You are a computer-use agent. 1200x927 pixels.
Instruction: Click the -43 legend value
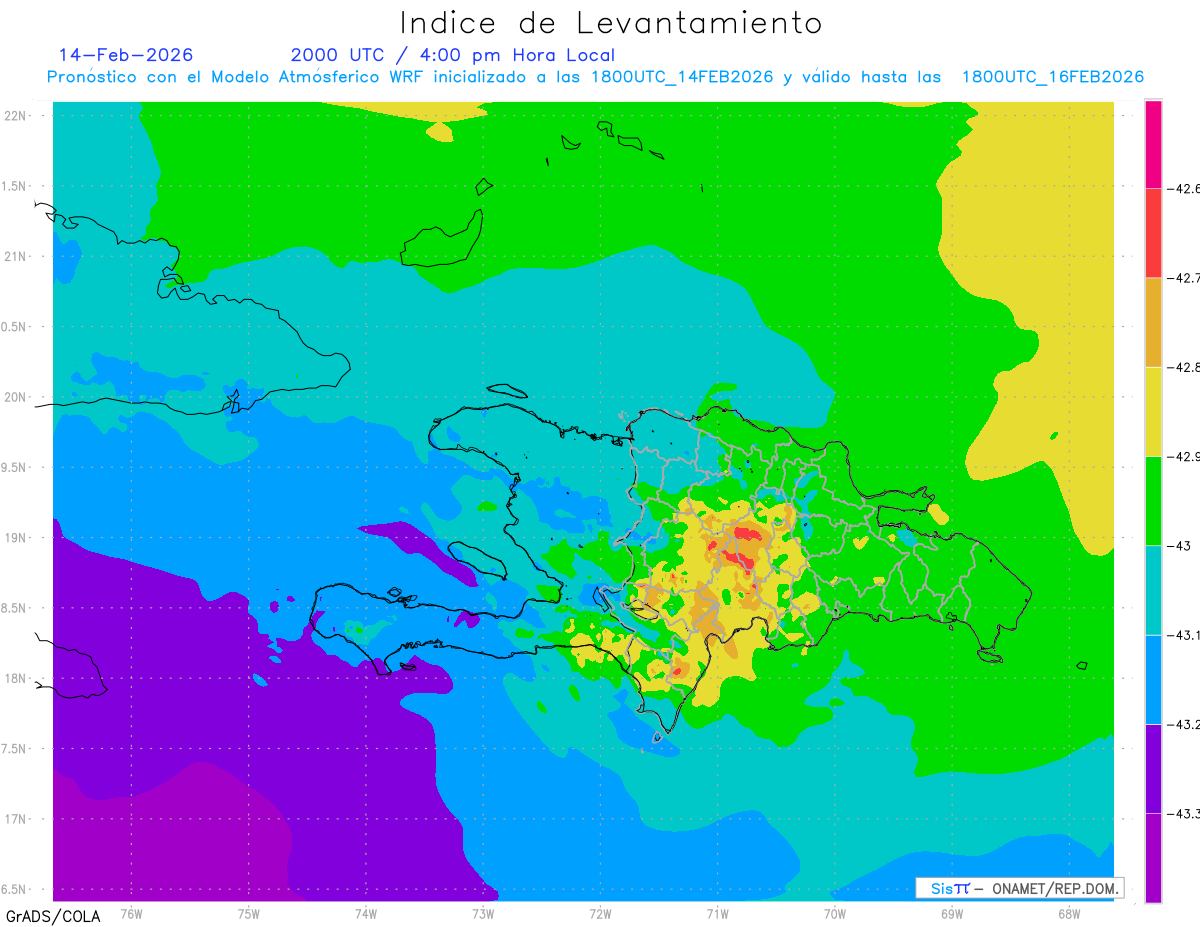1179,546
